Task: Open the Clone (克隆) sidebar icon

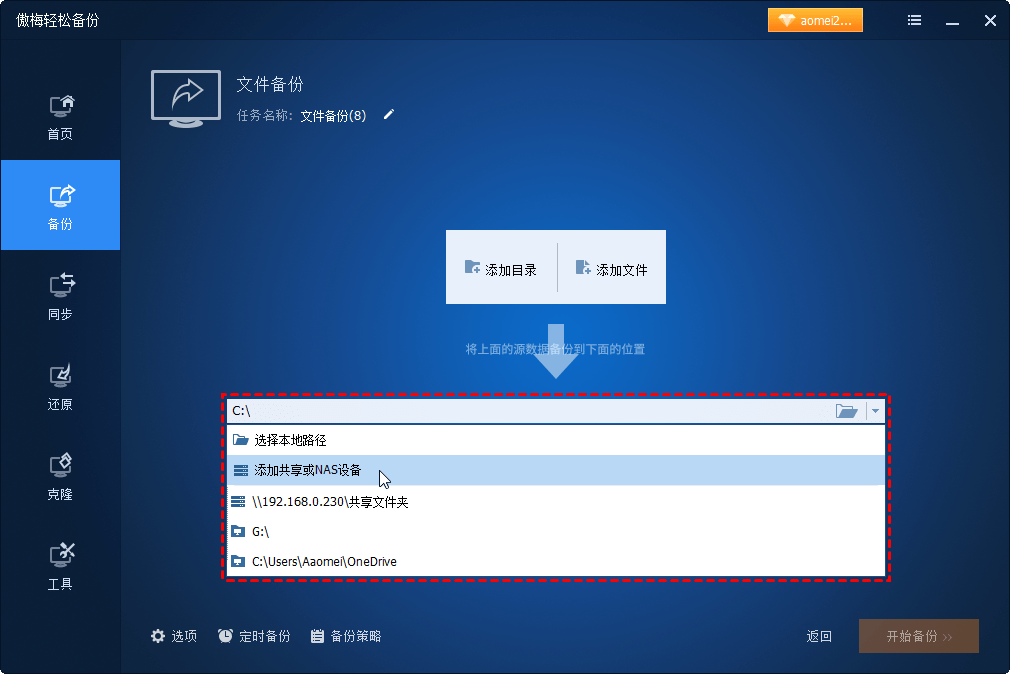Action: pyautogui.click(x=60, y=476)
